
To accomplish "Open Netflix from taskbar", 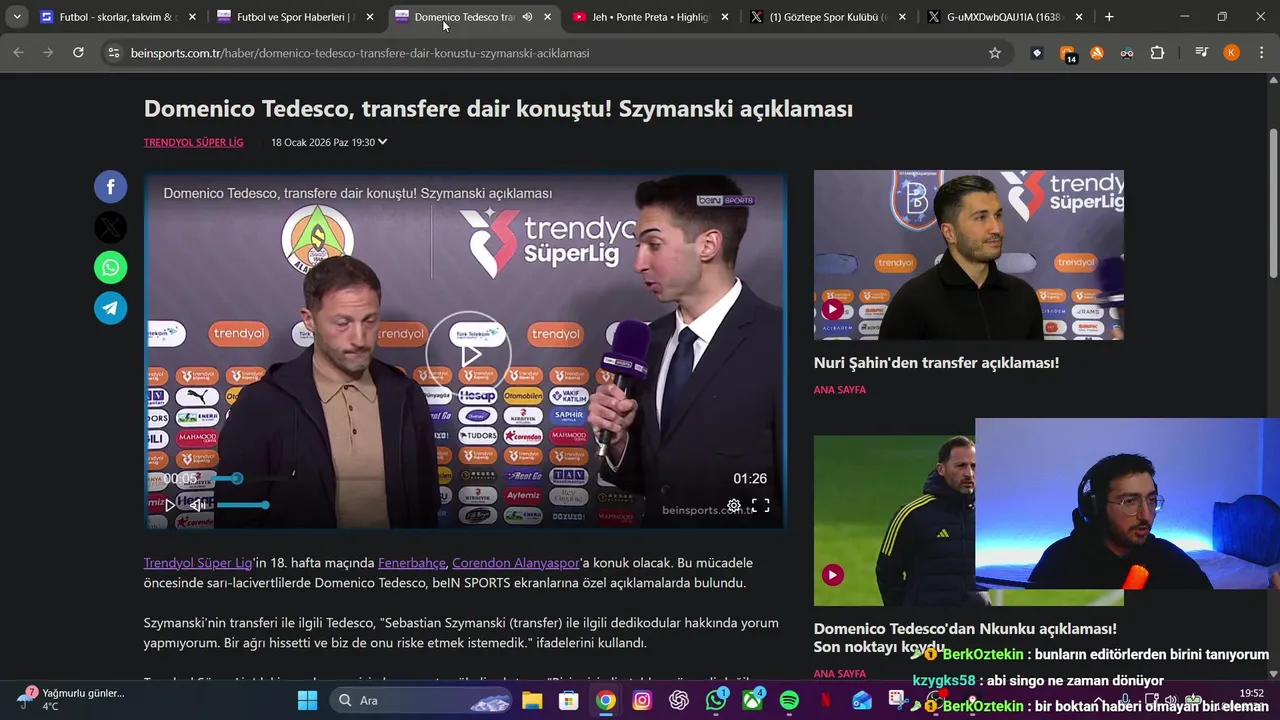I will 826,700.
